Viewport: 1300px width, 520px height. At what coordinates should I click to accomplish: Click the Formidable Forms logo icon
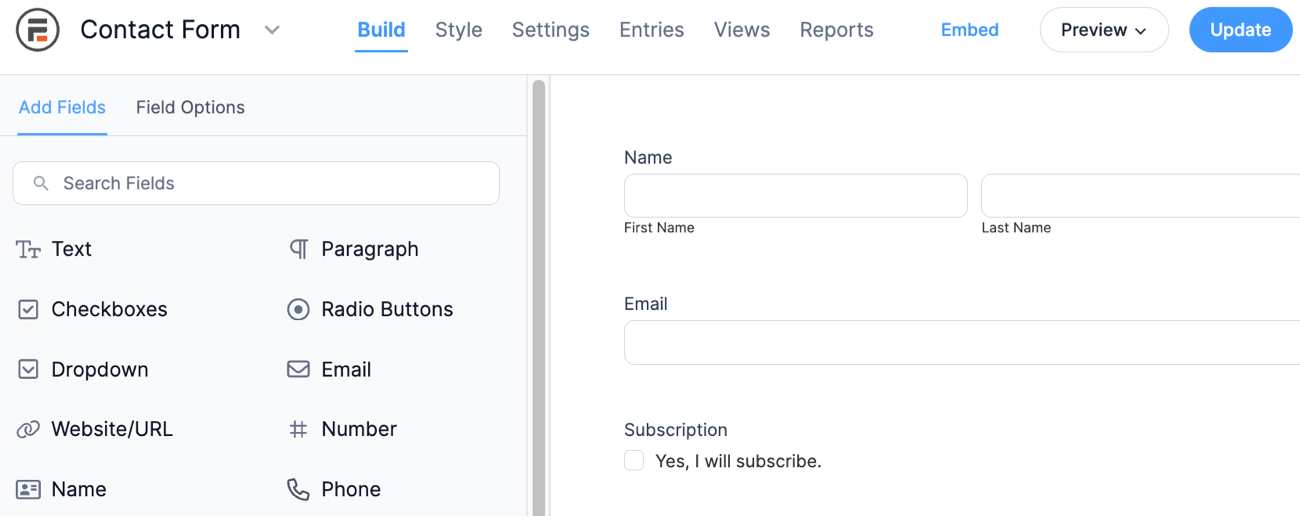[x=38, y=30]
